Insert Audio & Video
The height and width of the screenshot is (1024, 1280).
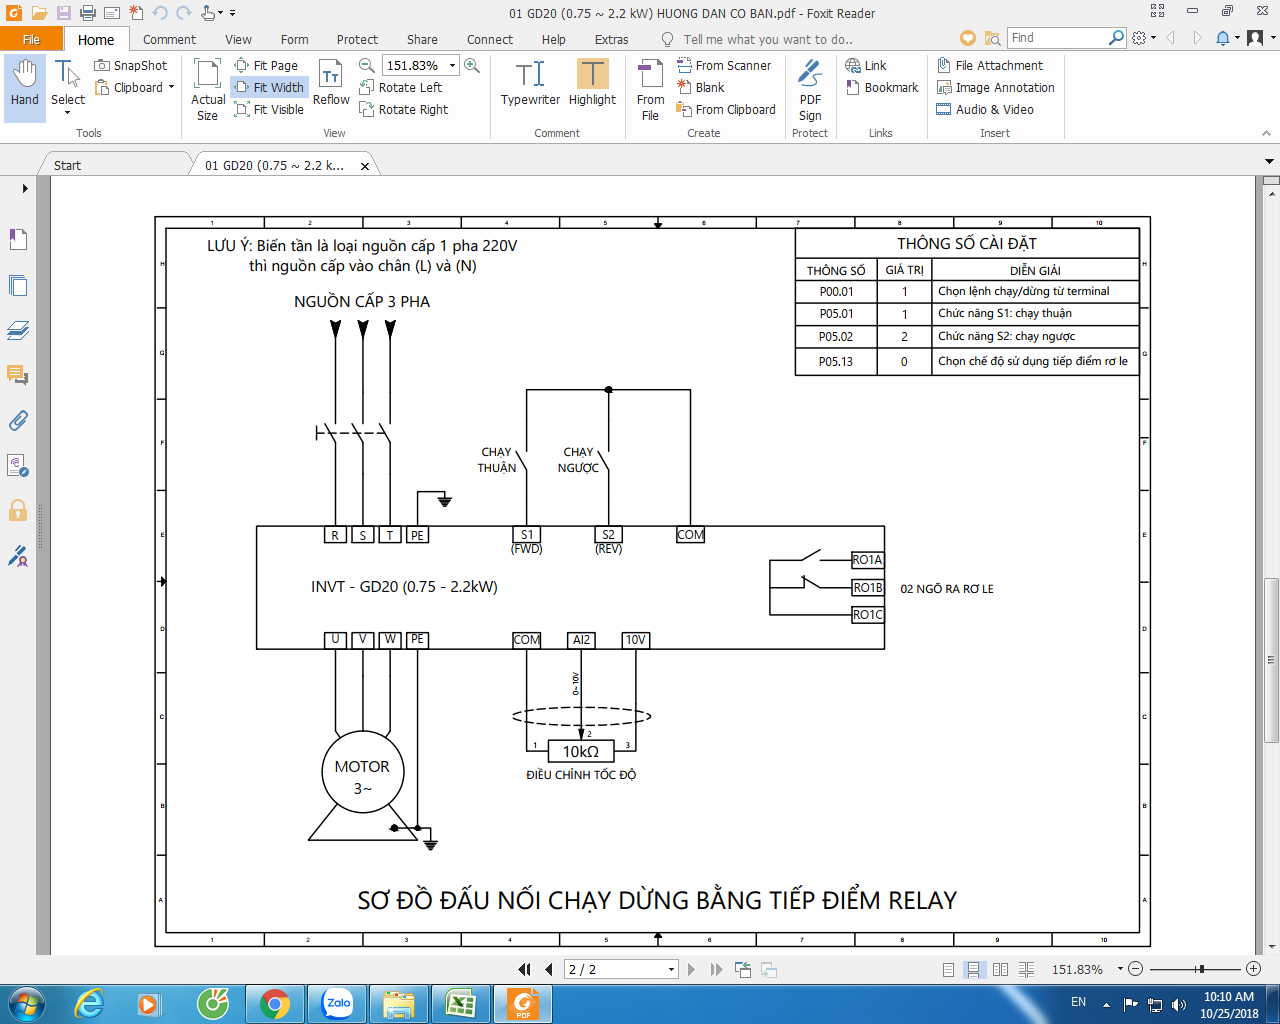985,109
